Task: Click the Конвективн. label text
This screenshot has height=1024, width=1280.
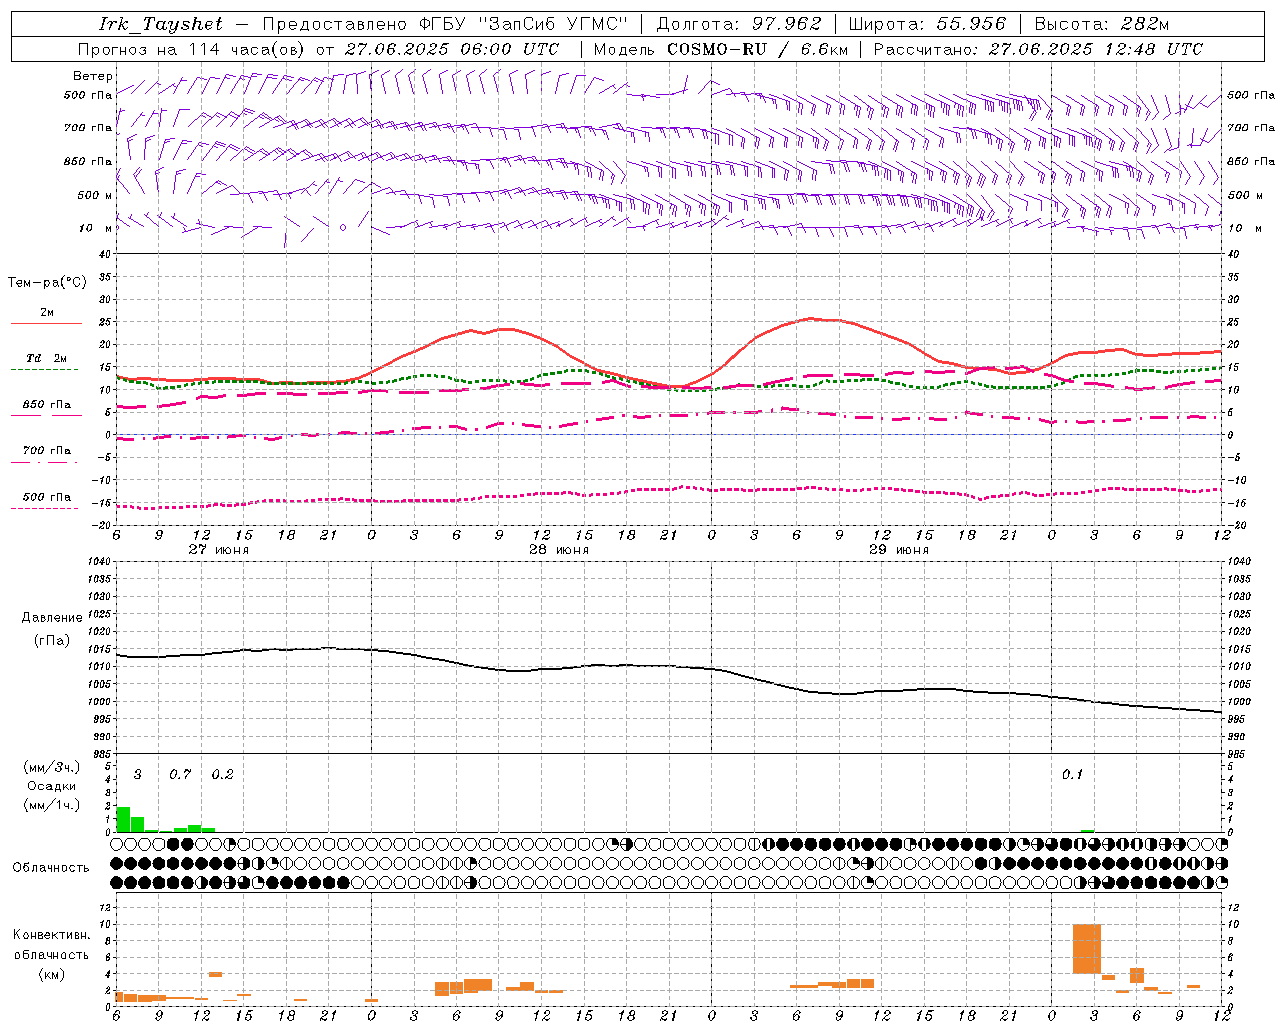Action: click(51, 935)
